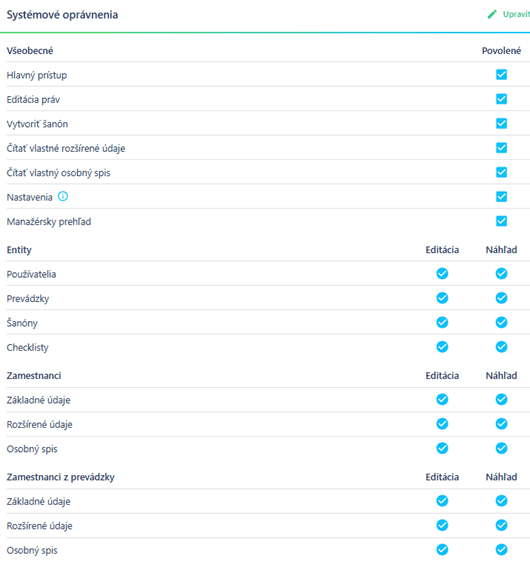Click Editácia check icon for Zamestnanci Rozšírené údaje
Viewport: 530px width, 564px height.
pos(442,424)
